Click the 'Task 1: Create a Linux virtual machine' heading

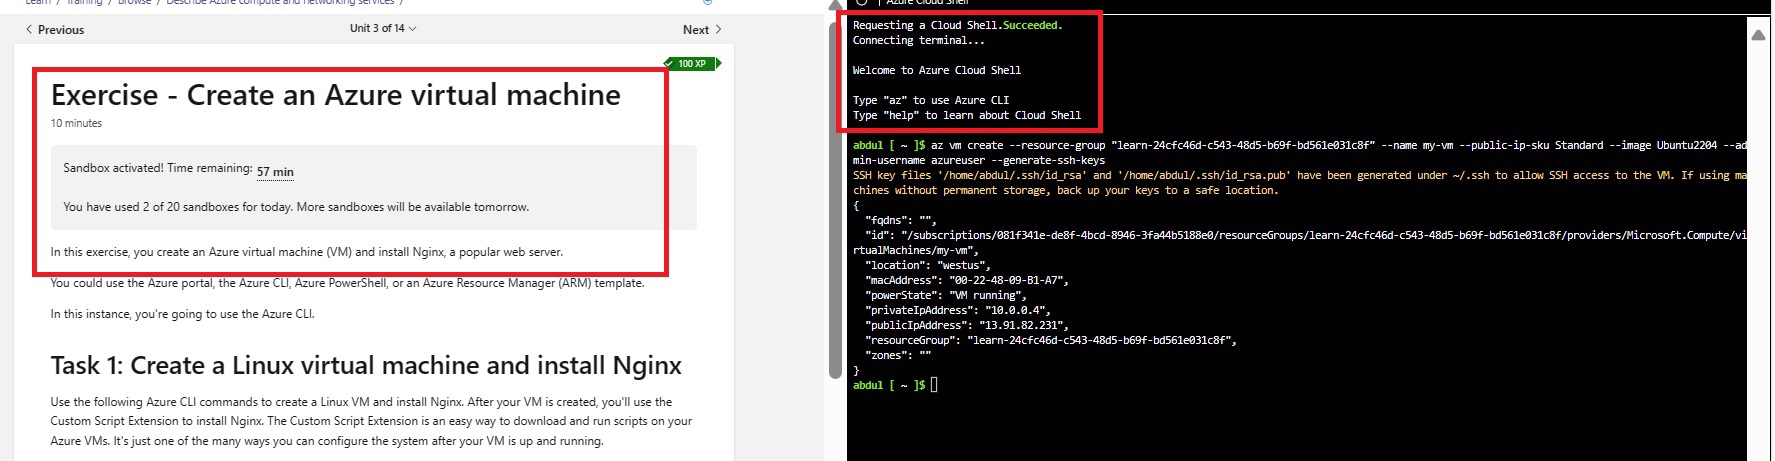click(x=366, y=365)
